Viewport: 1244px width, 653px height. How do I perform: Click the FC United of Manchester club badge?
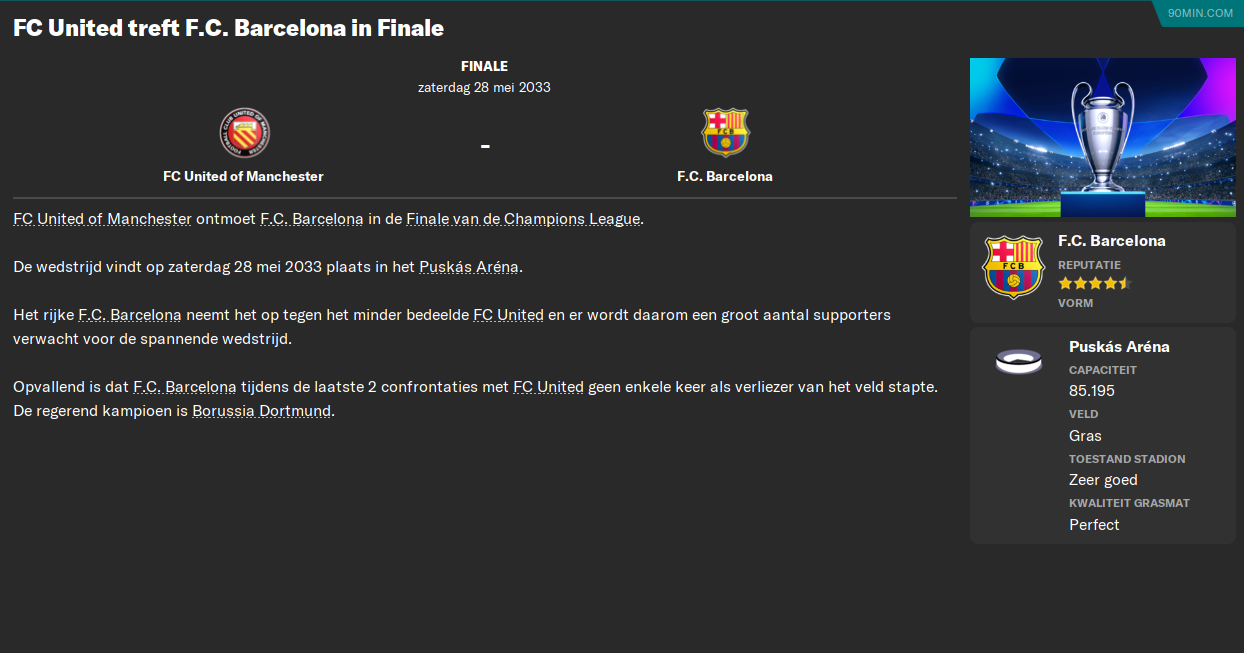(x=245, y=133)
